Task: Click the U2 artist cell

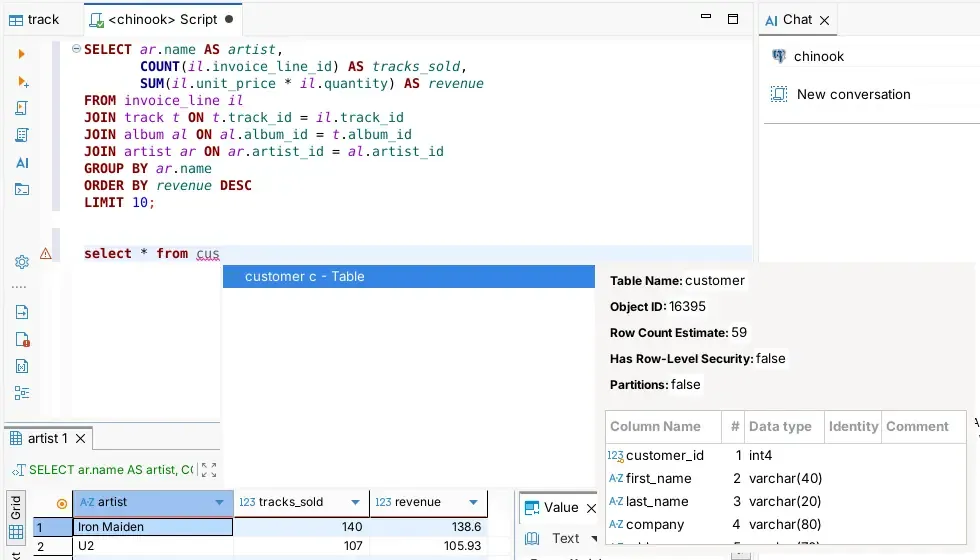Action: [x=152, y=546]
